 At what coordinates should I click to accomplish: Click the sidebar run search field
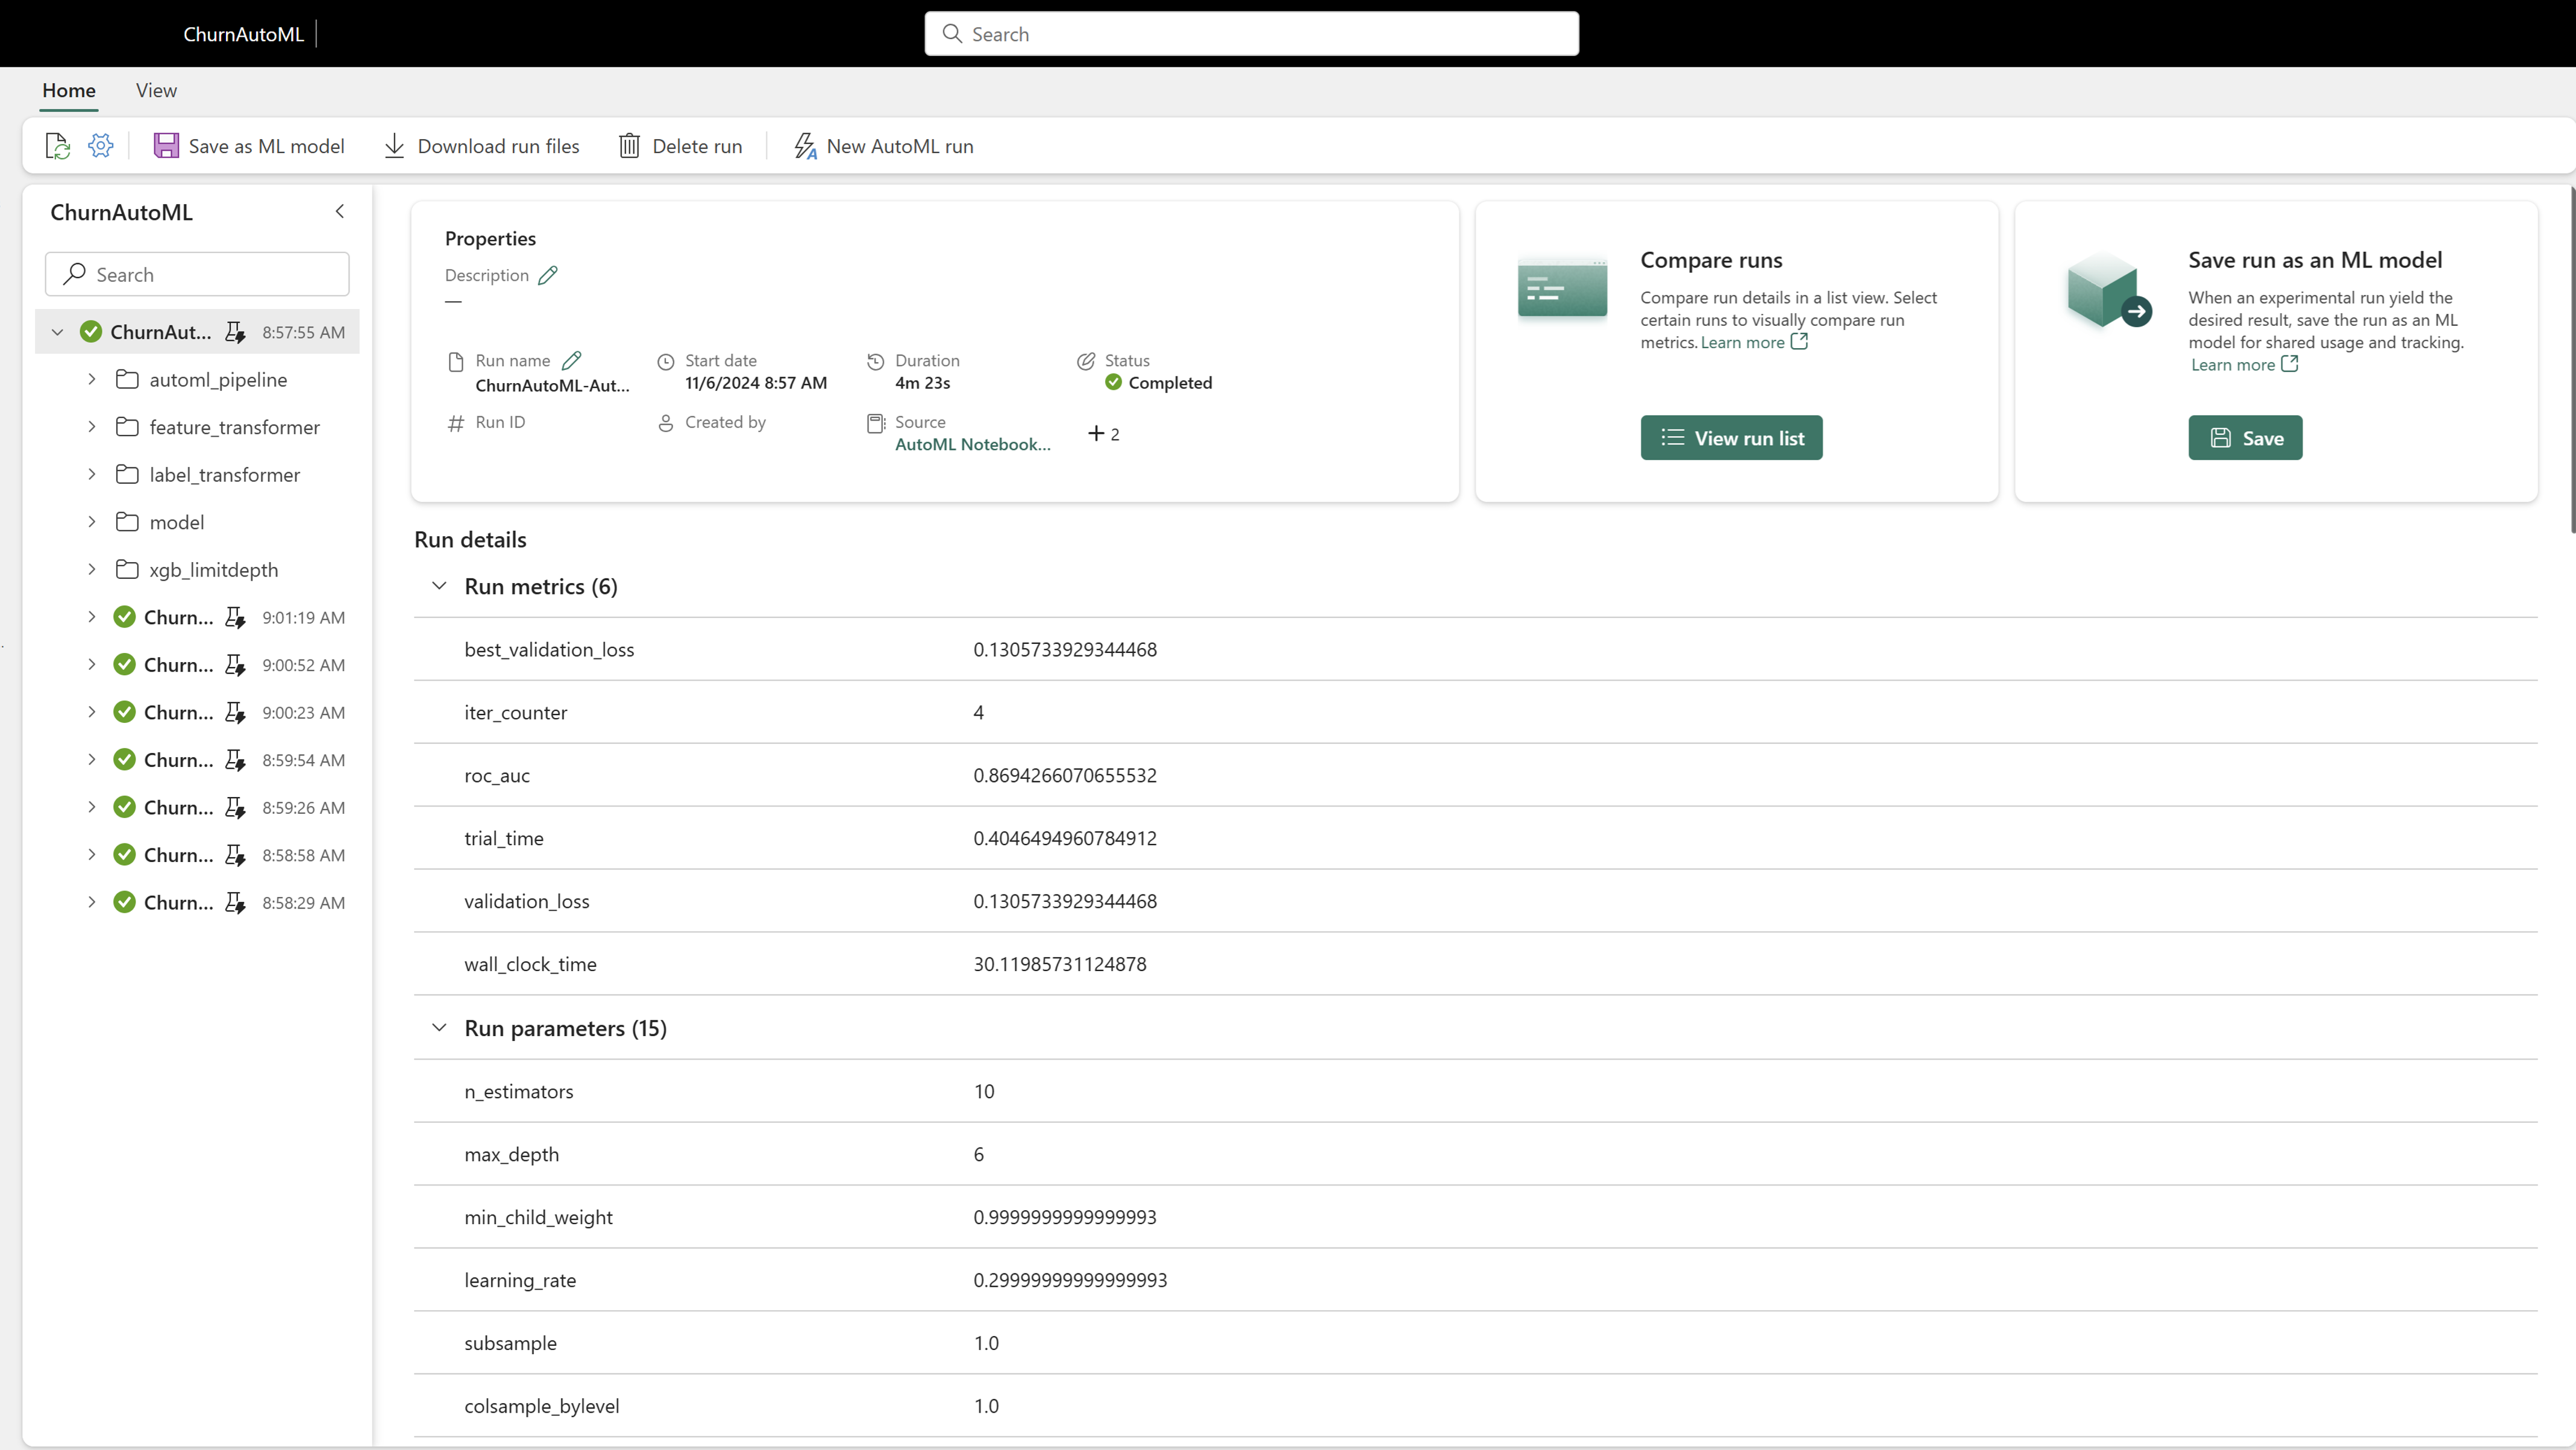[x=198, y=274]
